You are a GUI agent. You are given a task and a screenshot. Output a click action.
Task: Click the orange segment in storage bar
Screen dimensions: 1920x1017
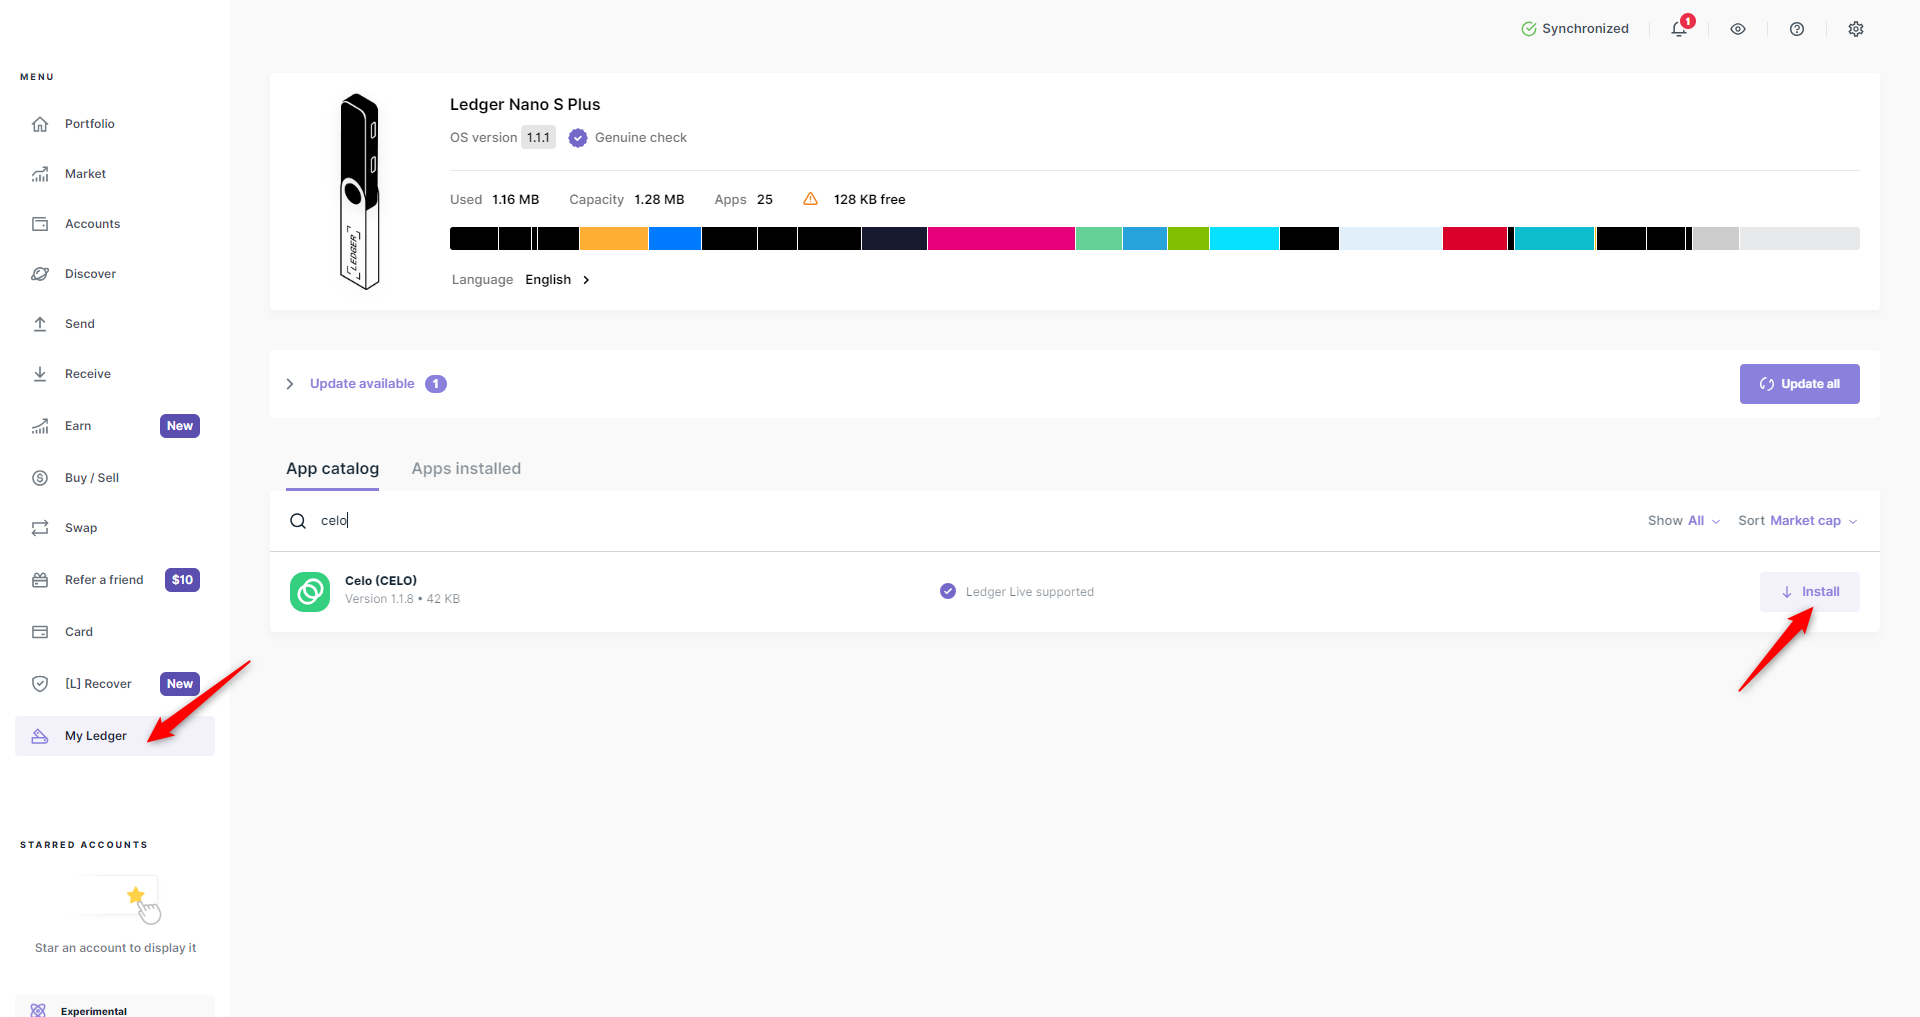coord(614,238)
